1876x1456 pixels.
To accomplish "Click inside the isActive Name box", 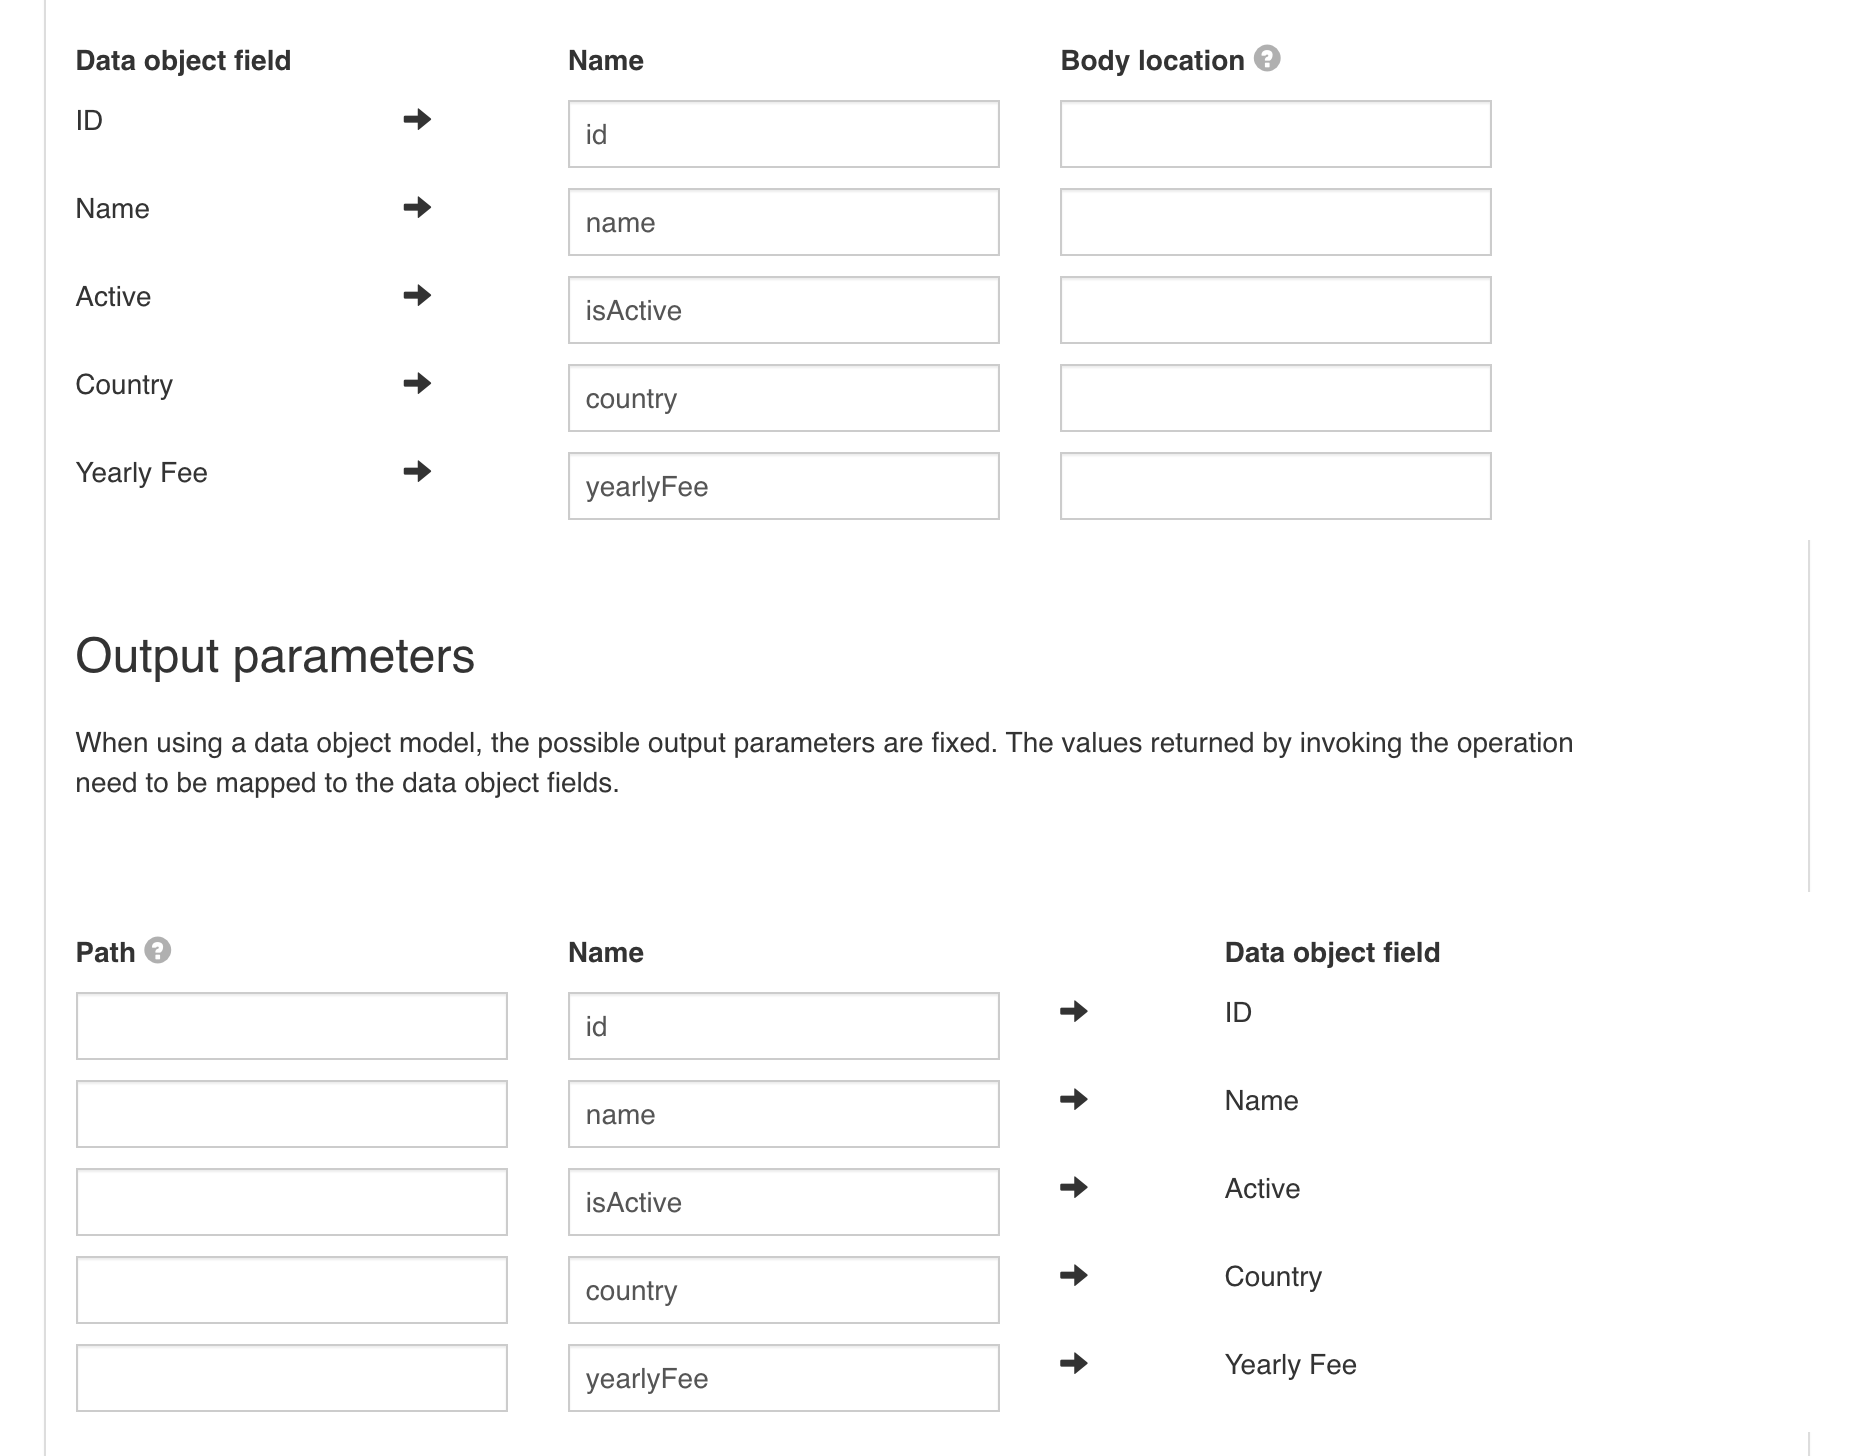I will click(x=783, y=309).
